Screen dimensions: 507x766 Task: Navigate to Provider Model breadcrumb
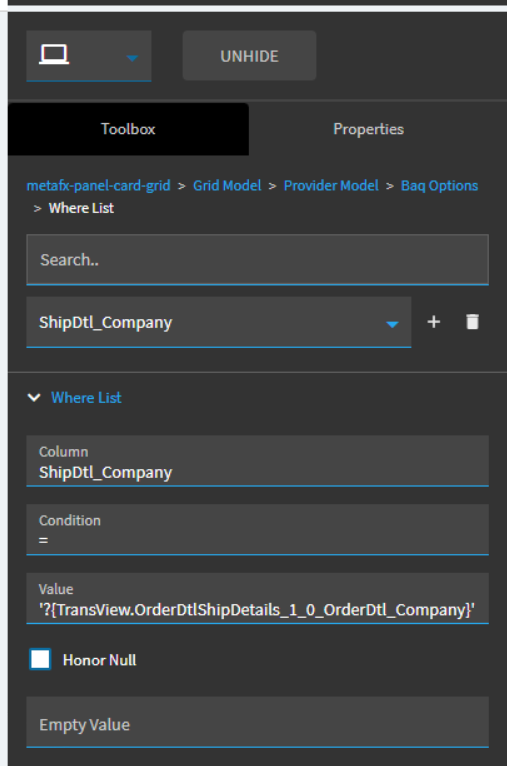(x=331, y=186)
